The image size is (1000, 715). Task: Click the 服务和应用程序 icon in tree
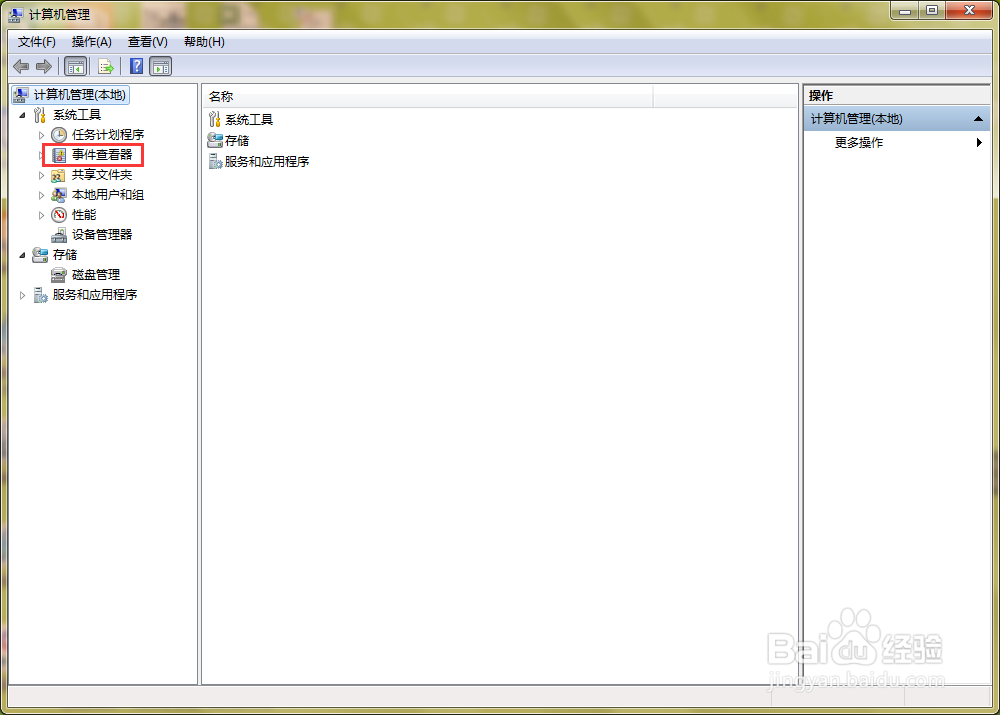[x=40, y=295]
